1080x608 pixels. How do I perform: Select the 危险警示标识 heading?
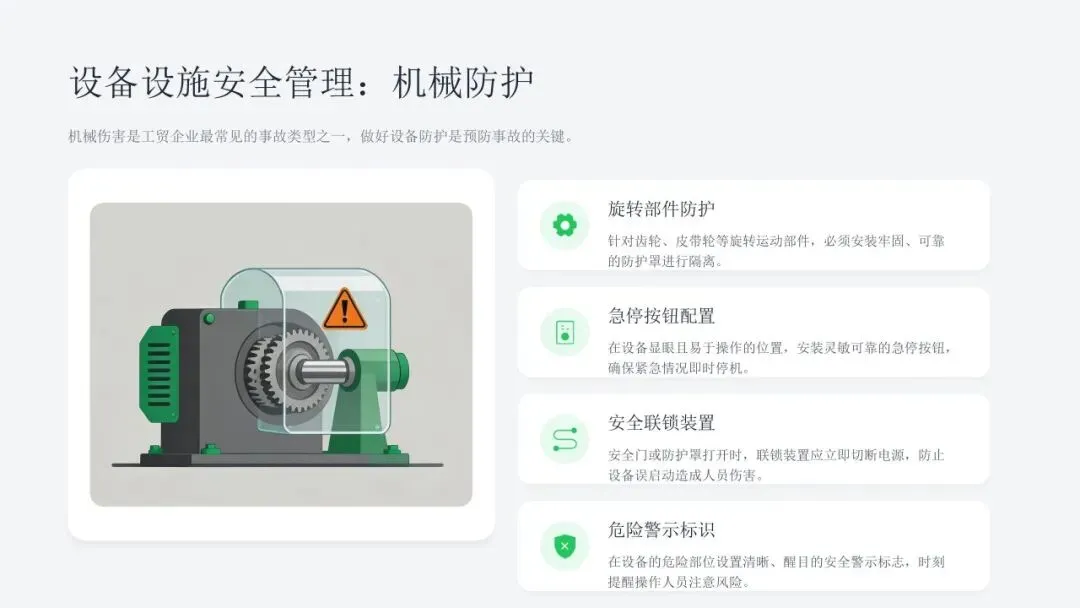(x=661, y=530)
